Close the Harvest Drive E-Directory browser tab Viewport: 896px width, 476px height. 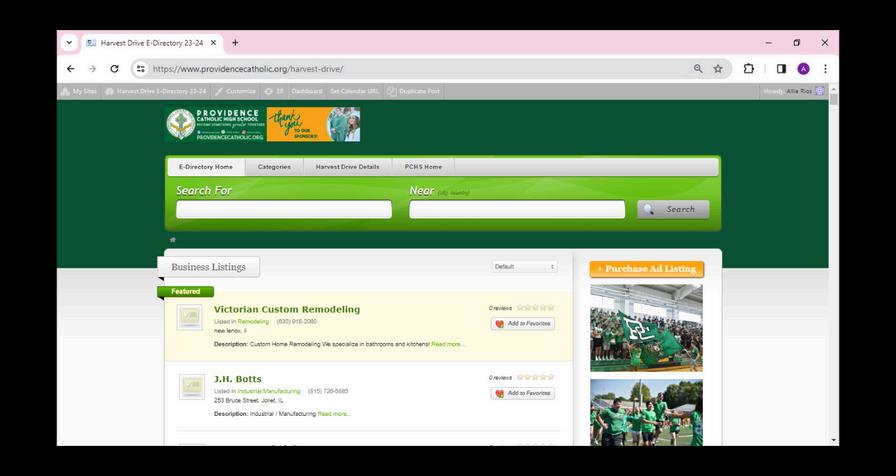(213, 43)
